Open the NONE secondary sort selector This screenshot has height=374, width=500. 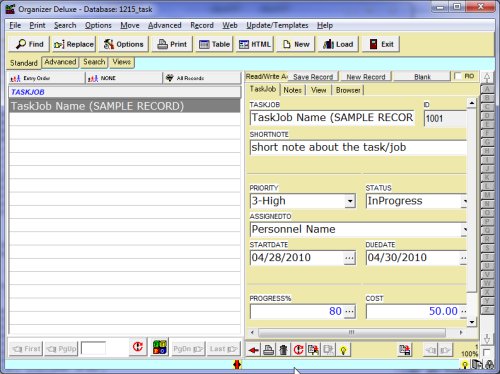(x=124, y=78)
